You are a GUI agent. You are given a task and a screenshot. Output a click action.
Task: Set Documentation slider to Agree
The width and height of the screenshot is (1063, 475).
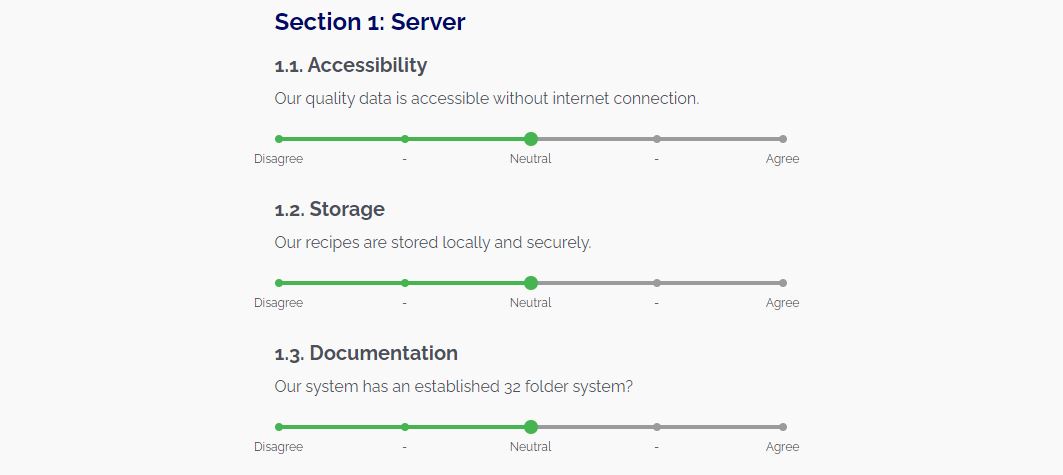pyautogui.click(x=782, y=427)
